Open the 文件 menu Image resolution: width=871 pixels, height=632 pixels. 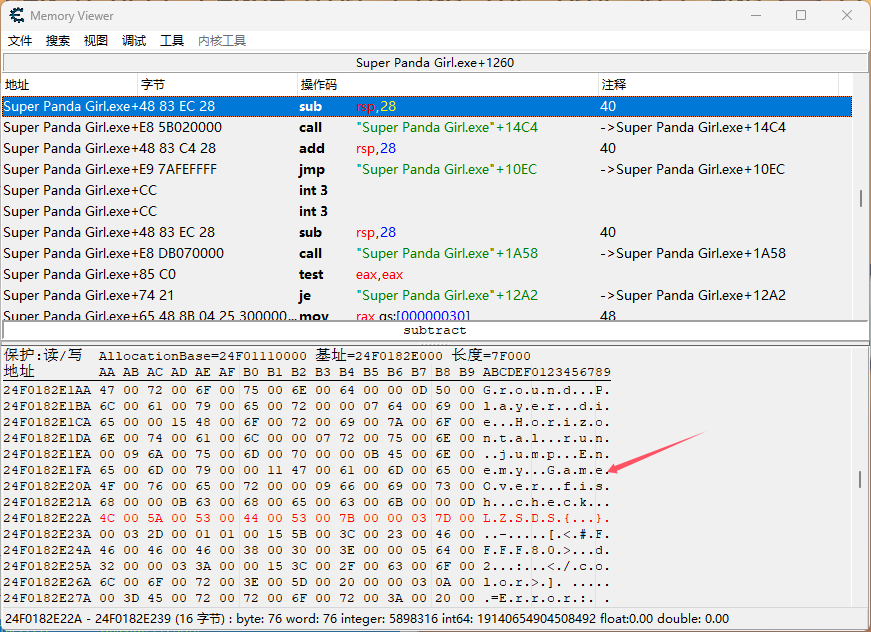[x=20, y=41]
